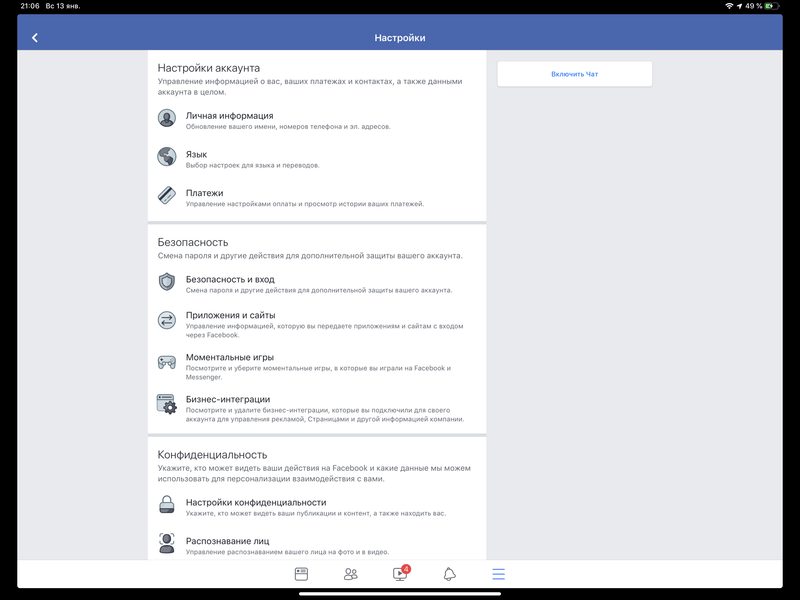
Task: Tap the Настройки title in header
Action: (400, 38)
